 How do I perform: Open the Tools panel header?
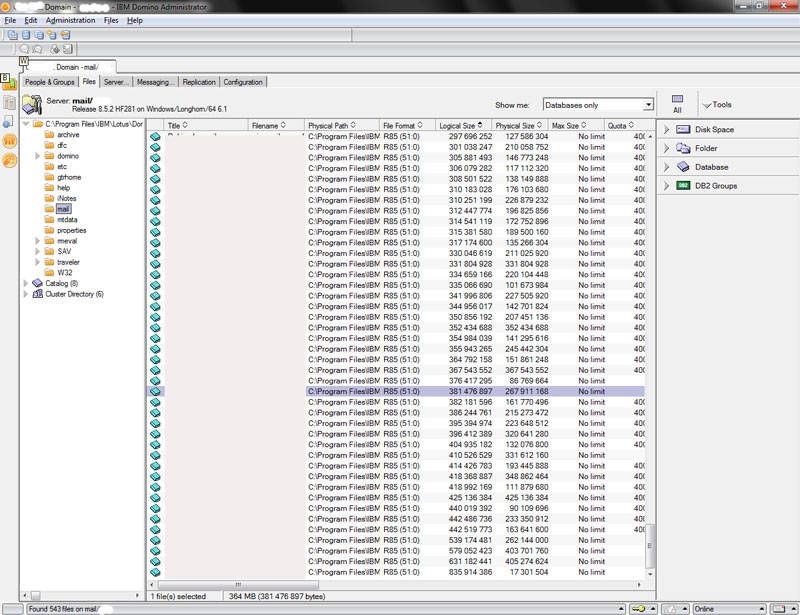click(717, 105)
